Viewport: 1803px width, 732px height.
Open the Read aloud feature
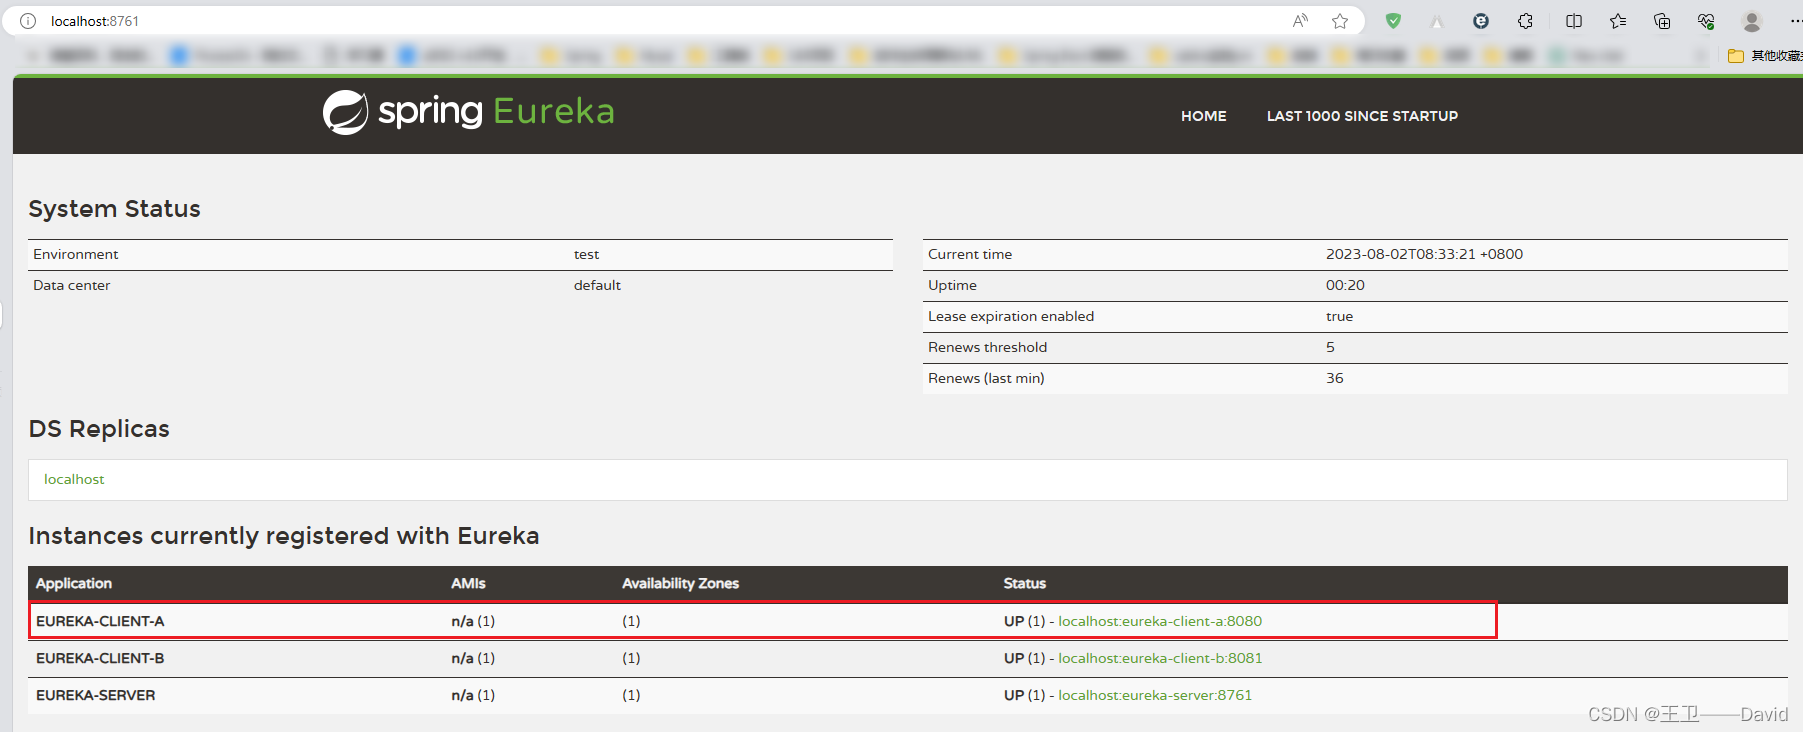[1300, 21]
